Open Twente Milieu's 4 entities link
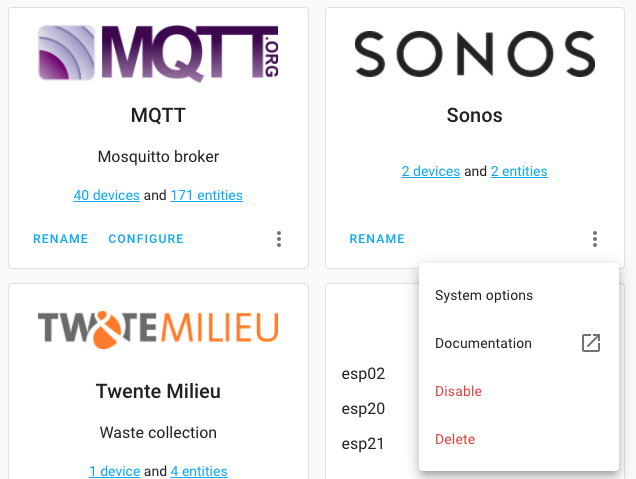 (x=199, y=471)
